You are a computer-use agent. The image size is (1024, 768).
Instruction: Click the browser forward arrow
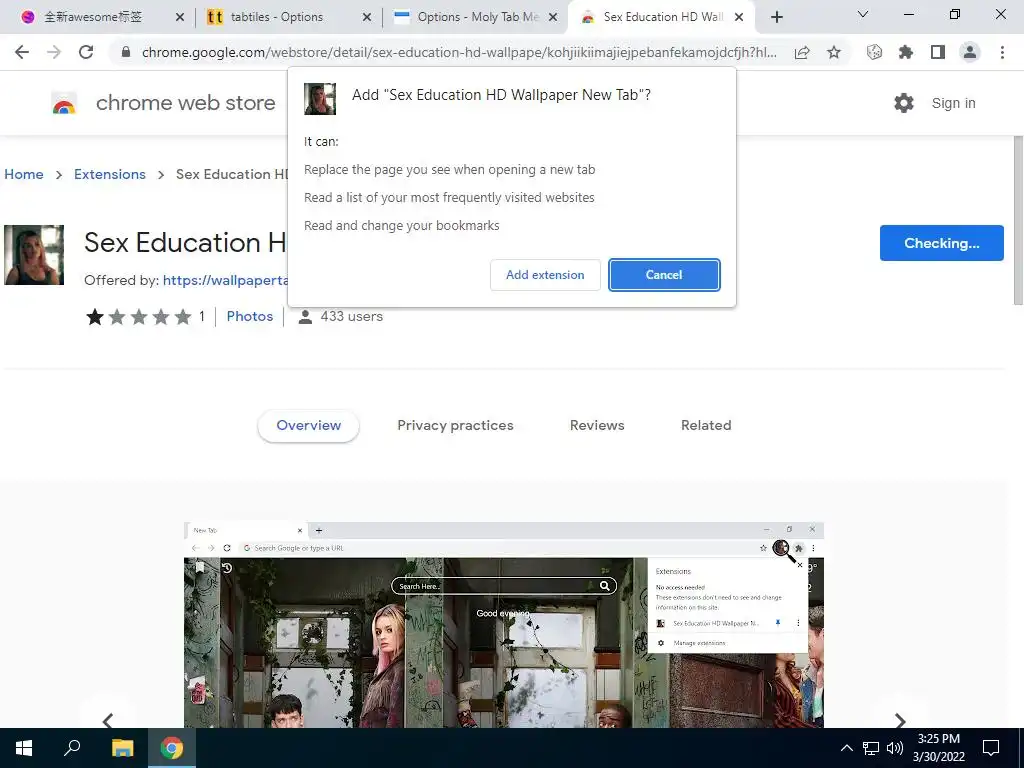(x=54, y=52)
